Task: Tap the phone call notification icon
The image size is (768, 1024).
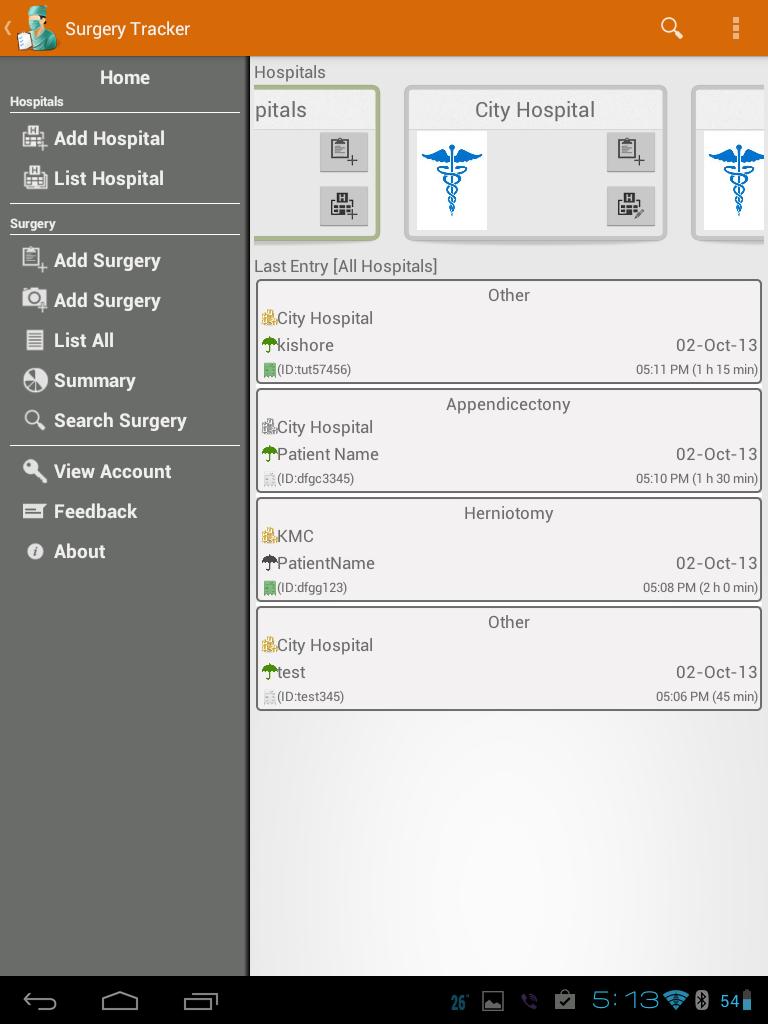Action: pyautogui.click(x=529, y=1000)
